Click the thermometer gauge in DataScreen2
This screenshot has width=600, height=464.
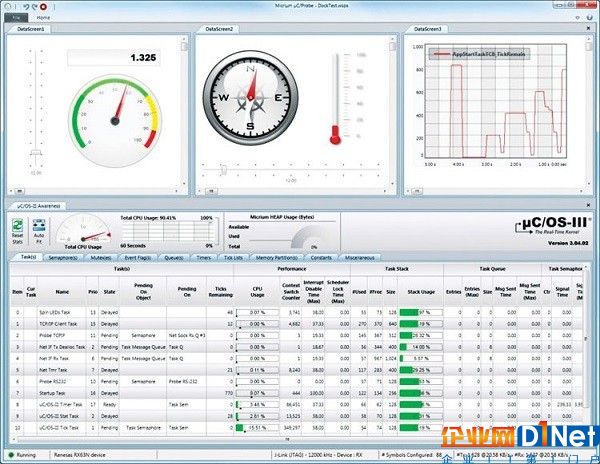[x=336, y=99]
